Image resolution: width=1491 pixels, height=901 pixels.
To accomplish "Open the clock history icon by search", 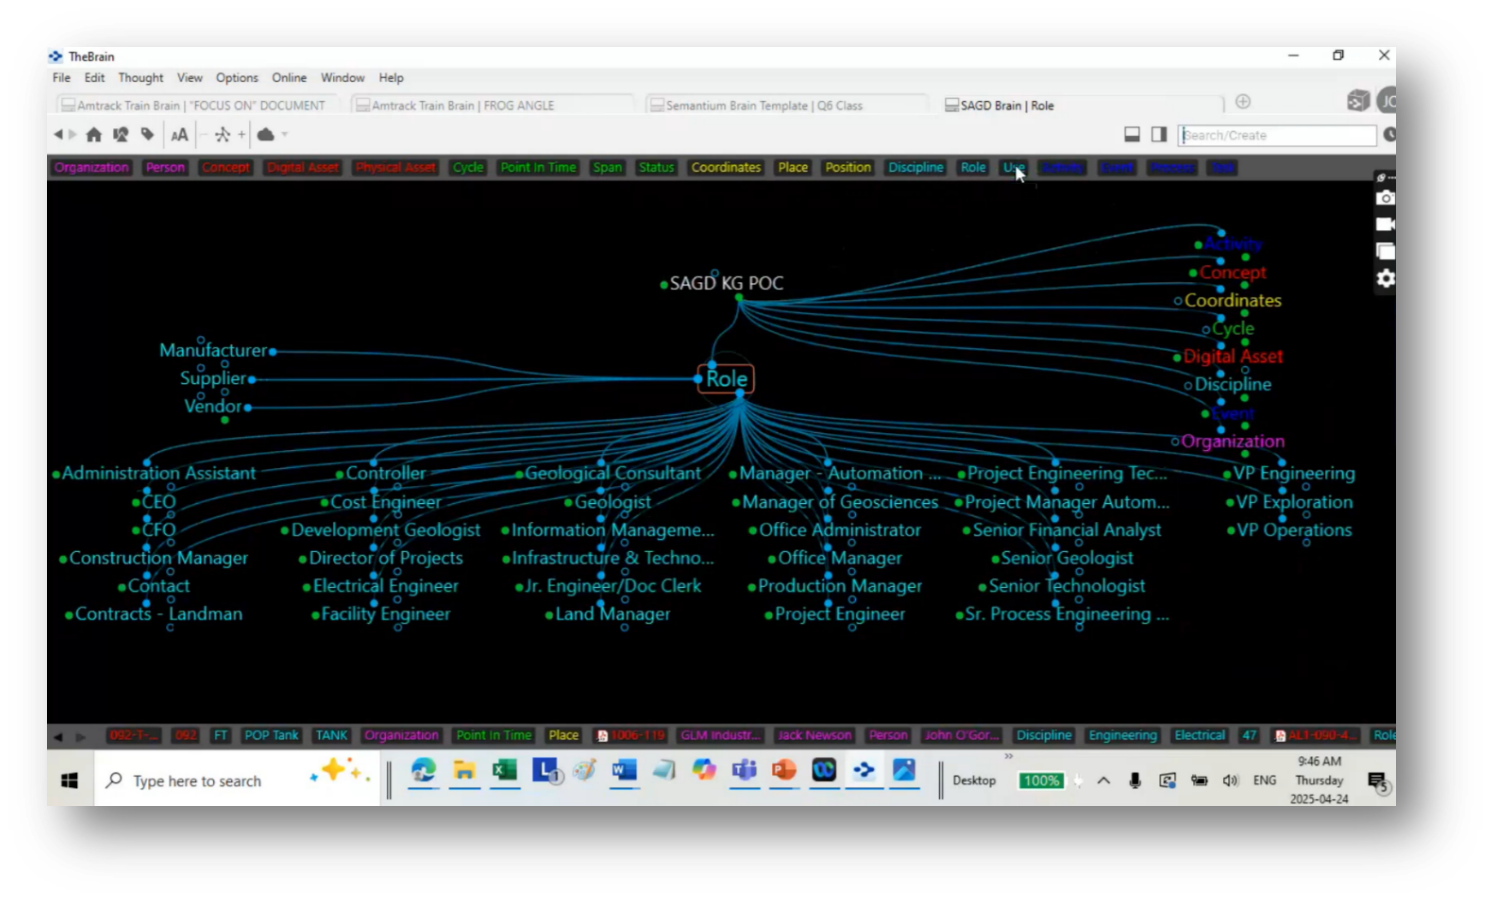I will pyautogui.click(x=1389, y=135).
